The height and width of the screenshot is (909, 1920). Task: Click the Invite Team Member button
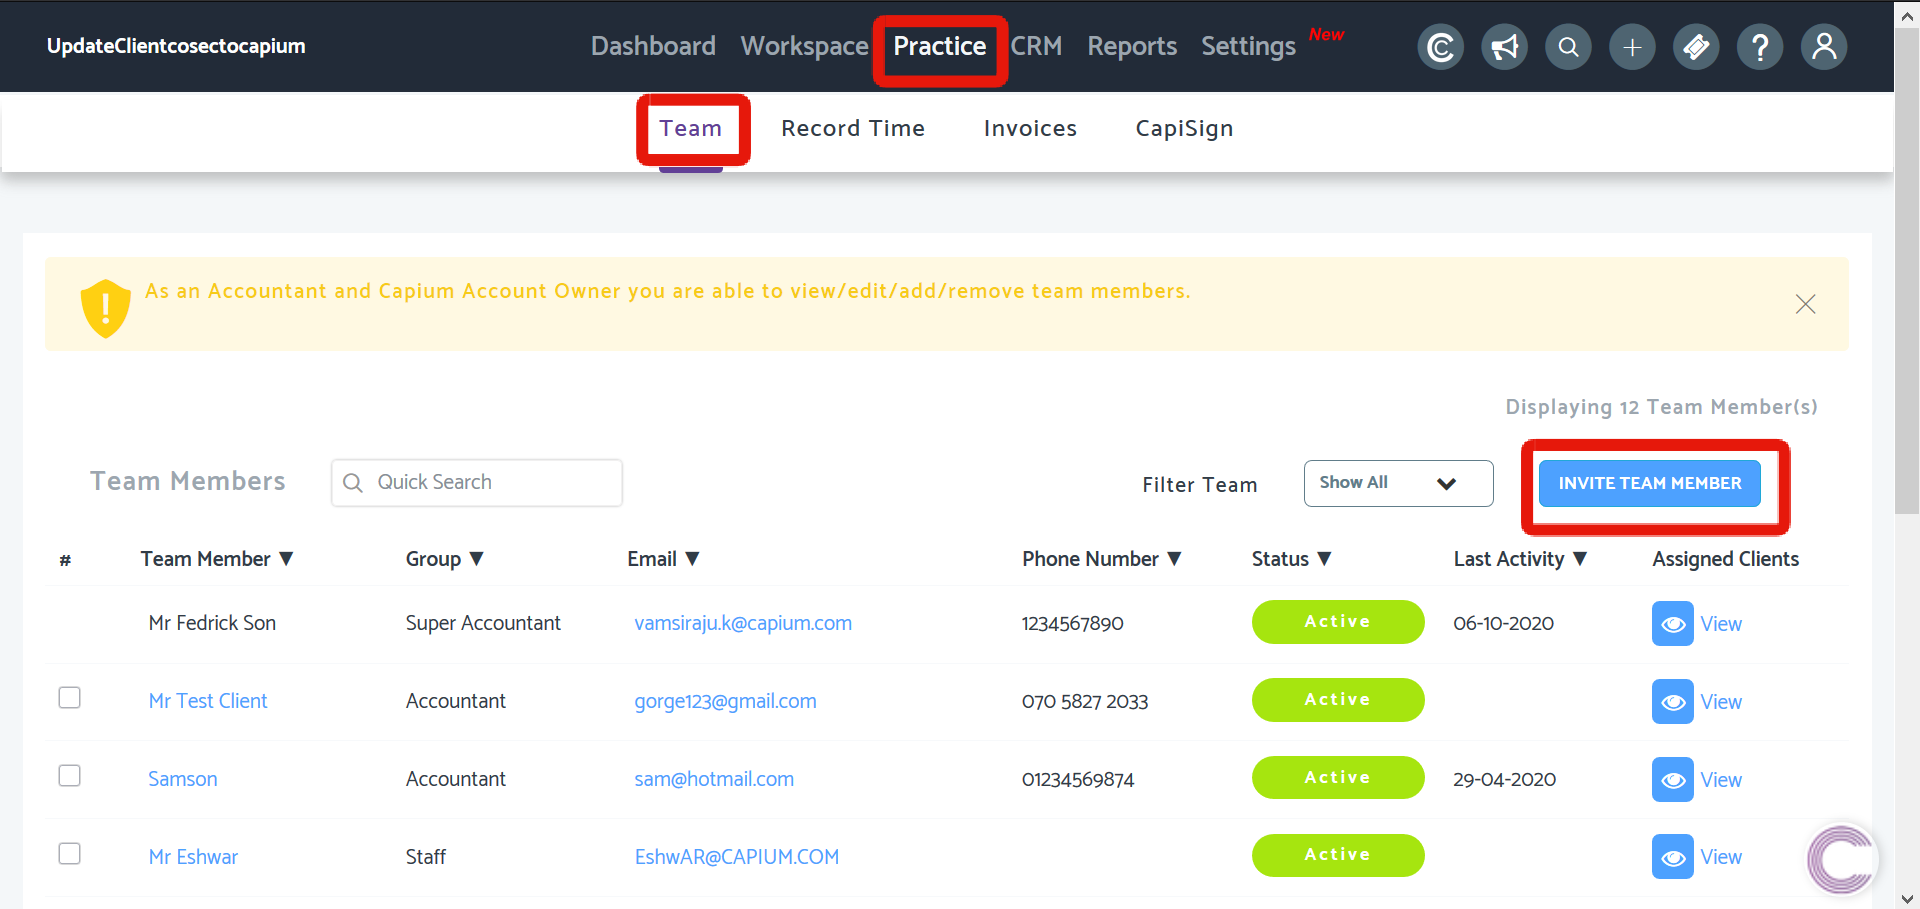click(1649, 483)
